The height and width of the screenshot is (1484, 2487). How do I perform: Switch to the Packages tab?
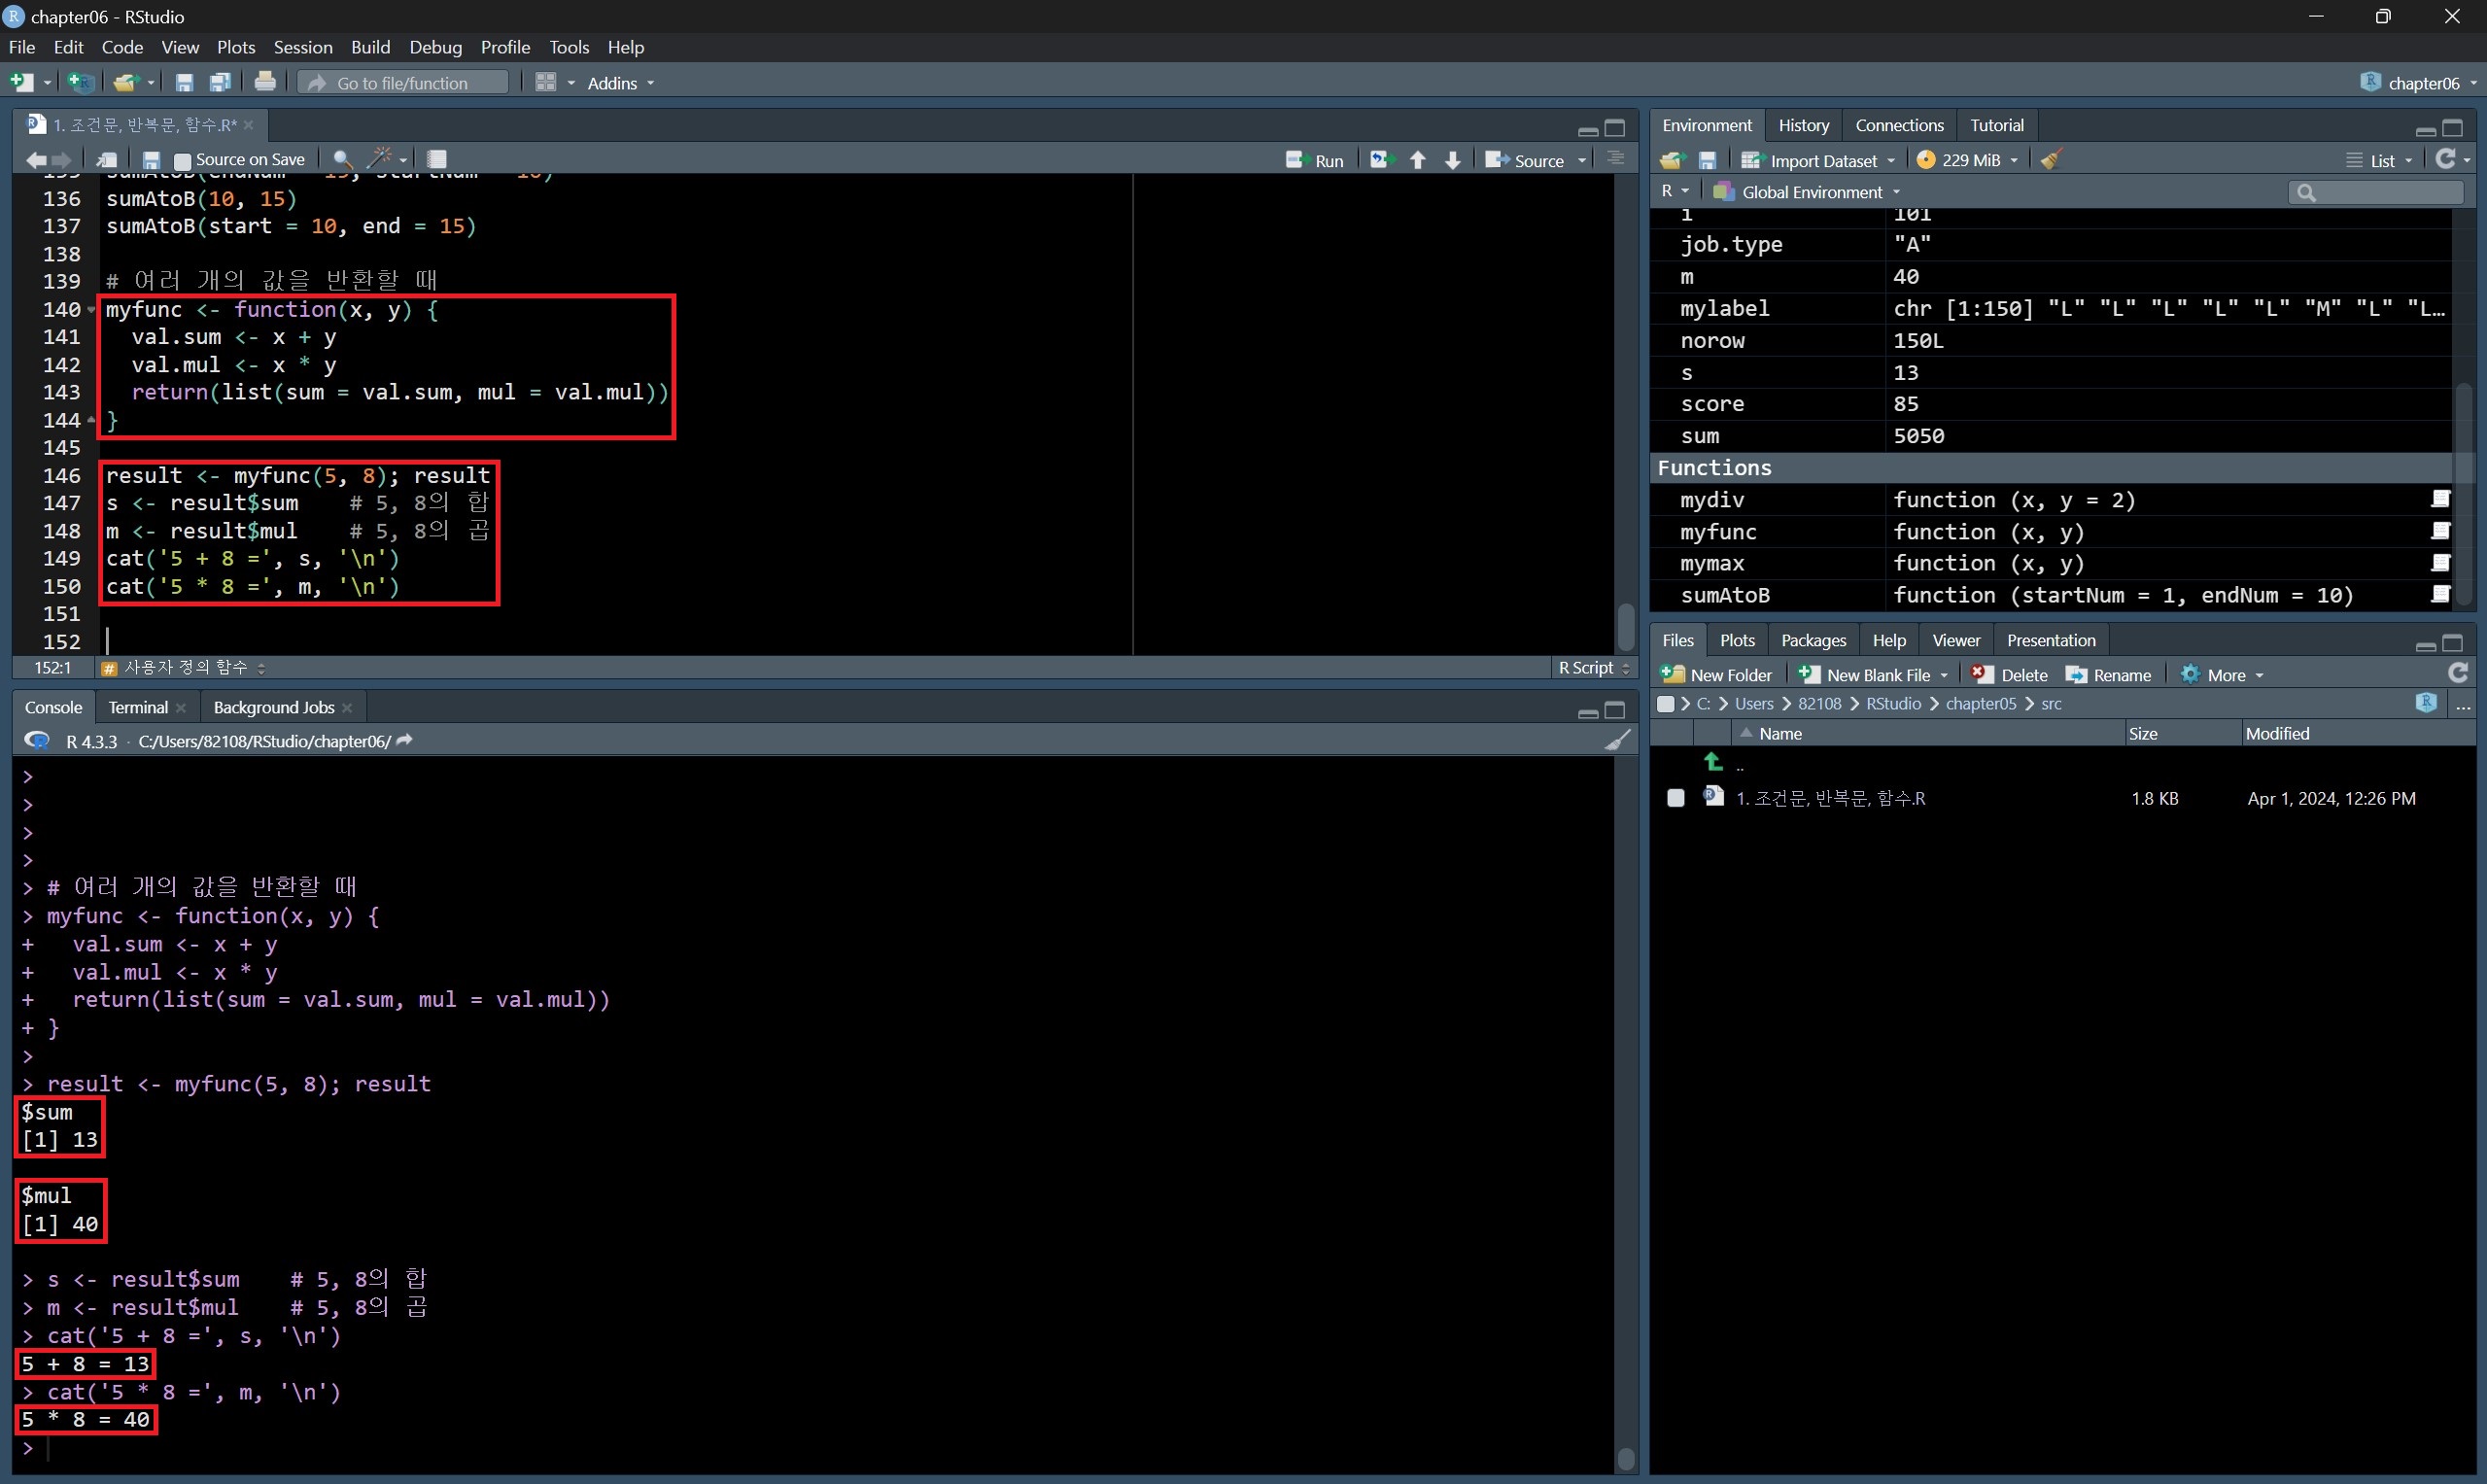1813,640
